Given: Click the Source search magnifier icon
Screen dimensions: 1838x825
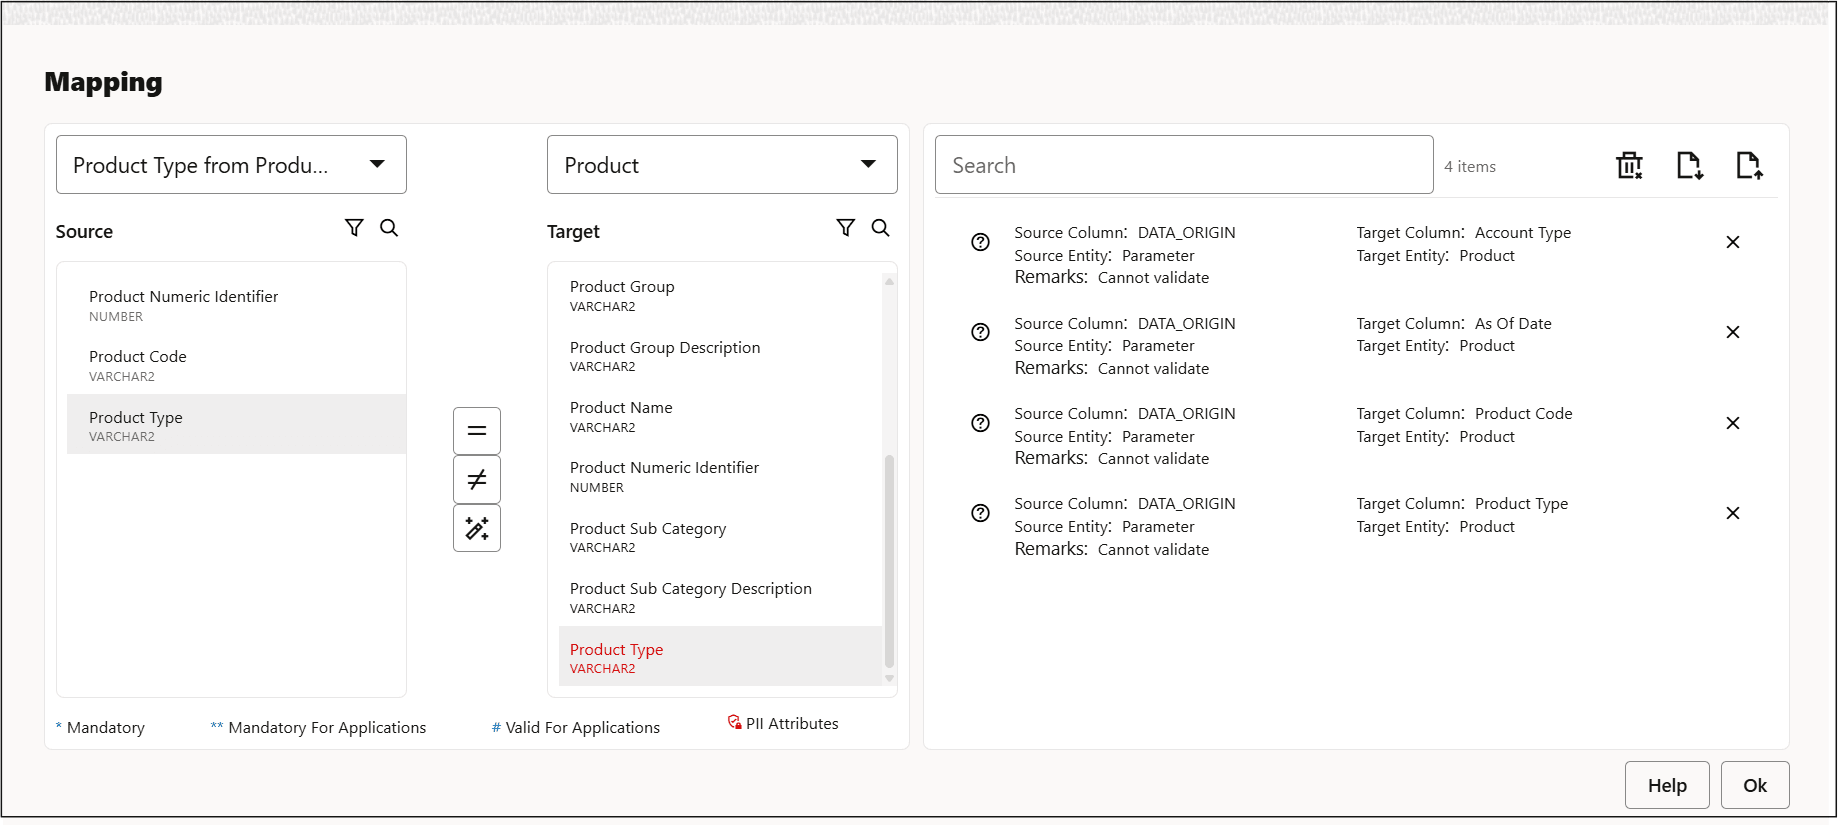Looking at the screenshot, I should [389, 228].
